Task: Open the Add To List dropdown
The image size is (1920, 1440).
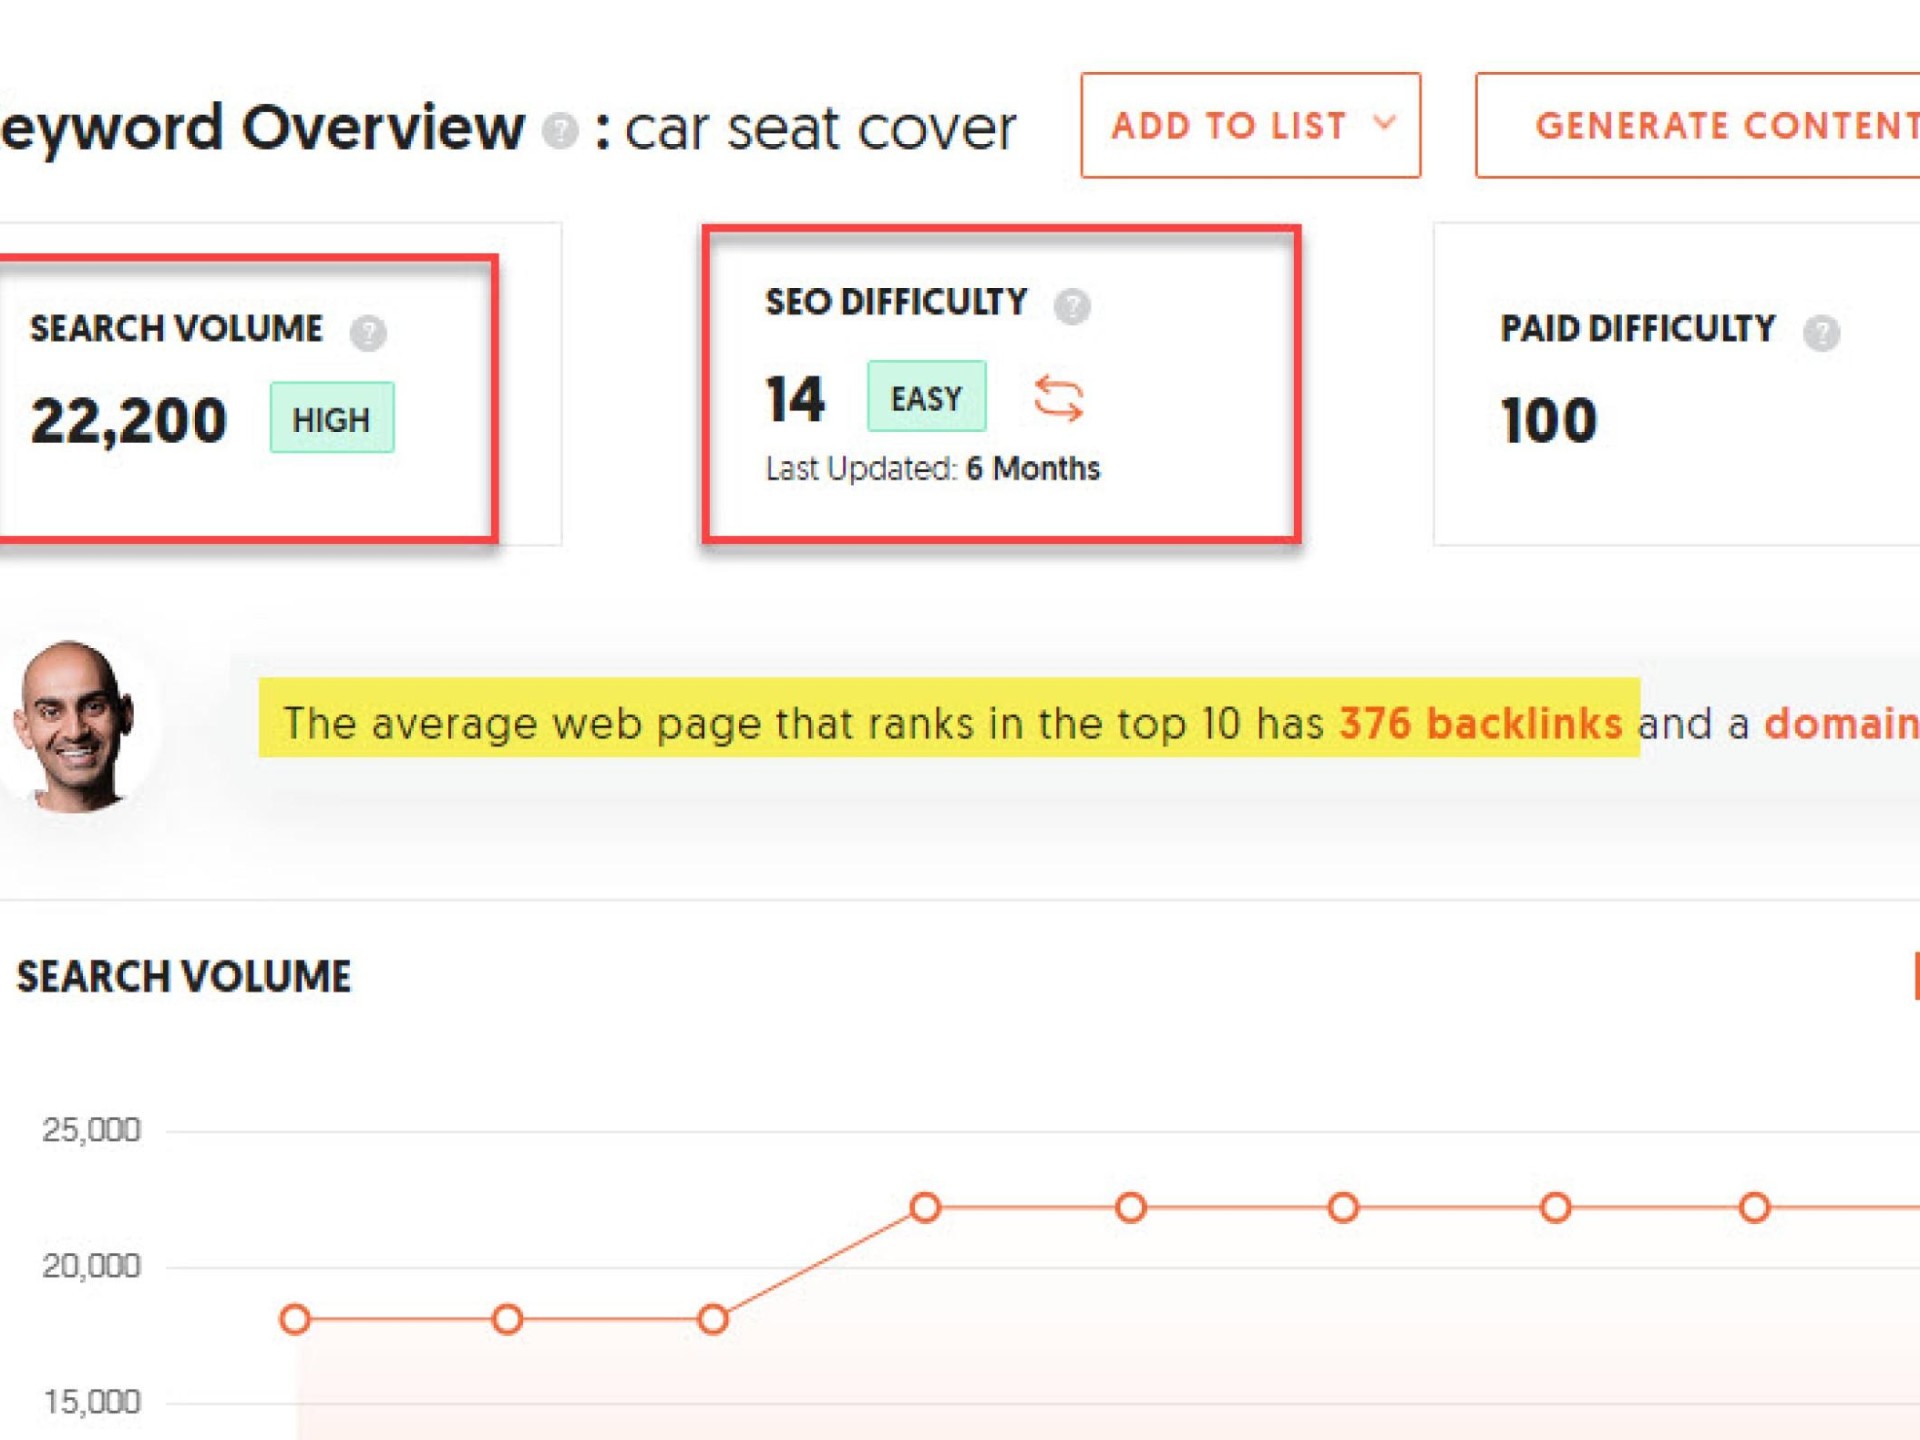Action: coord(1250,126)
